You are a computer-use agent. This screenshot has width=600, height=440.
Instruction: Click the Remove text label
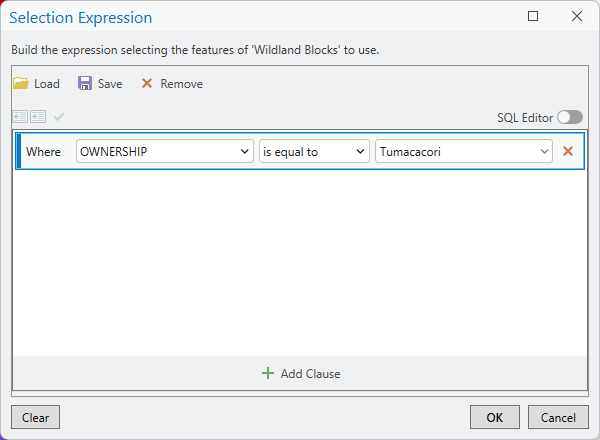pyautogui.click(x=181, y=84)
